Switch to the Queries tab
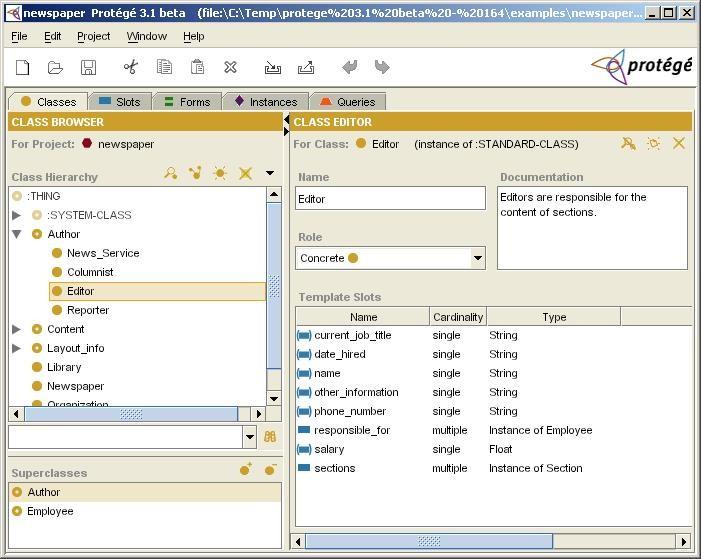701x559 pixels. tap(348, 102)
